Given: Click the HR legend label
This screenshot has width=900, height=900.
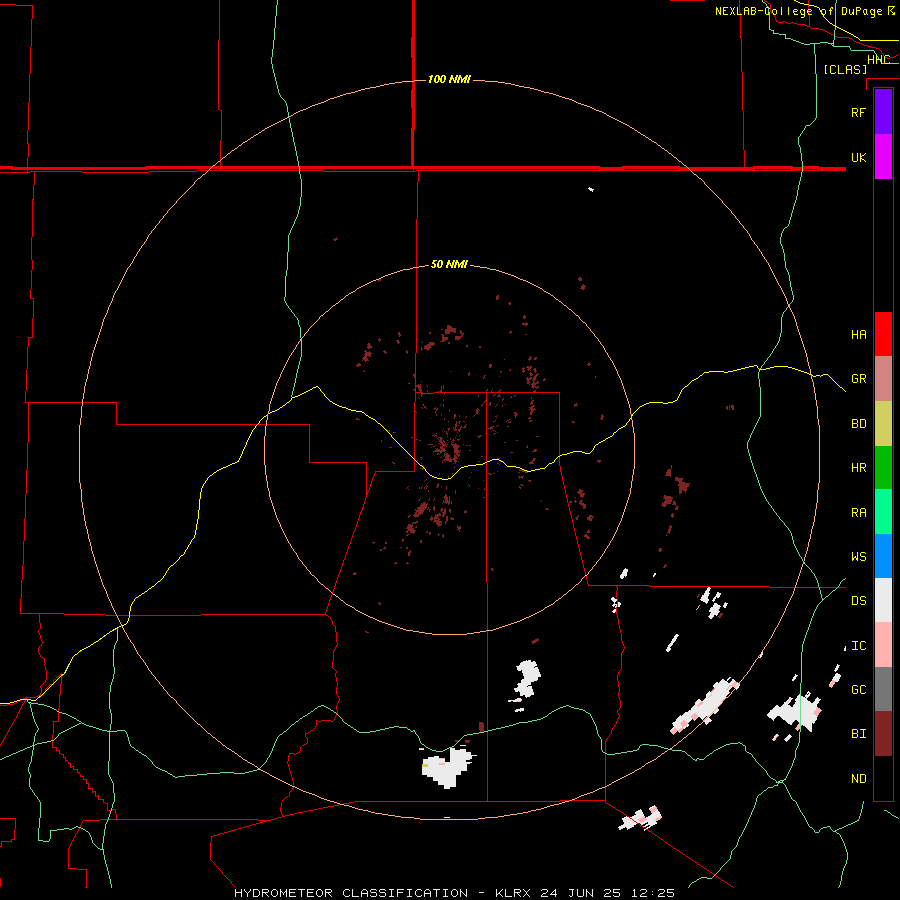Looking at the screenshot, I should pos(858,468).
